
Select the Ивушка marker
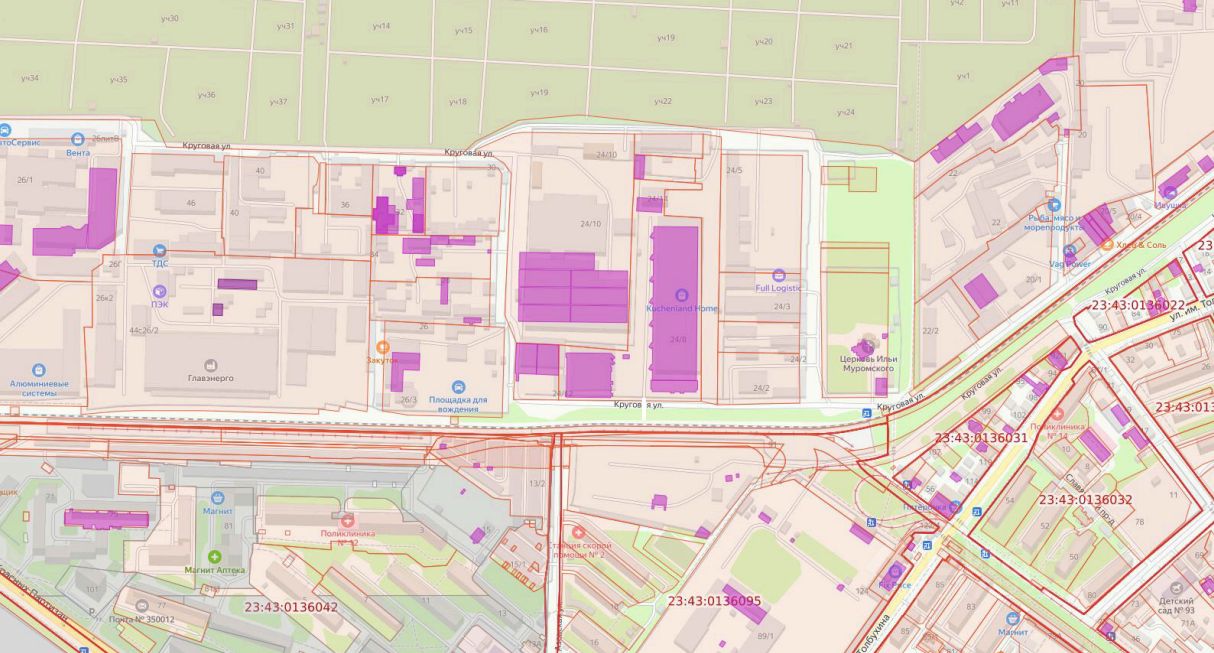click(x=1169, y=191)
